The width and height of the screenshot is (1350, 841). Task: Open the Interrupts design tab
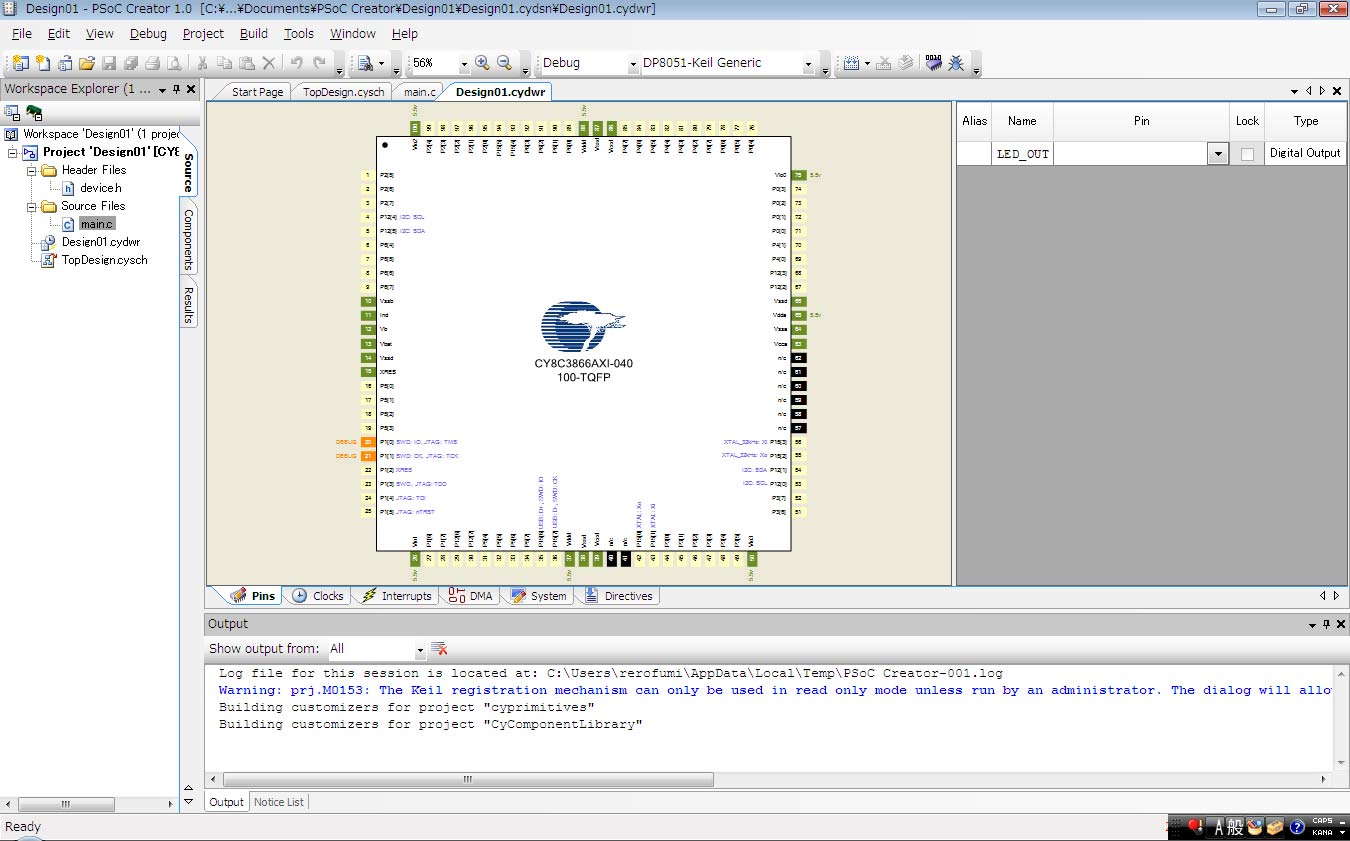coord(397,596)
